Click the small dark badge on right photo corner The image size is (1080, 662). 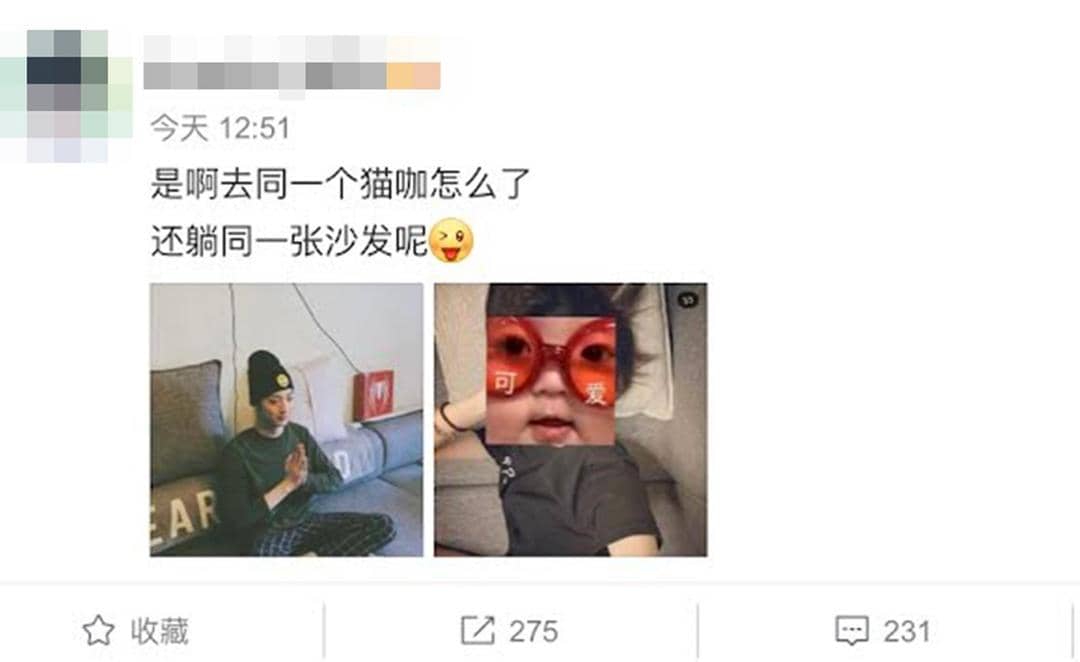point(688,300)
